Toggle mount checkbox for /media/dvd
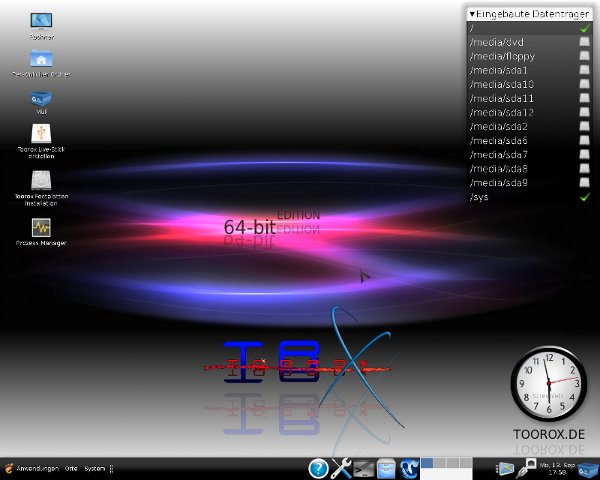This screenshot has height=480, width=600. pyautogui.click(x=584, y=42)
